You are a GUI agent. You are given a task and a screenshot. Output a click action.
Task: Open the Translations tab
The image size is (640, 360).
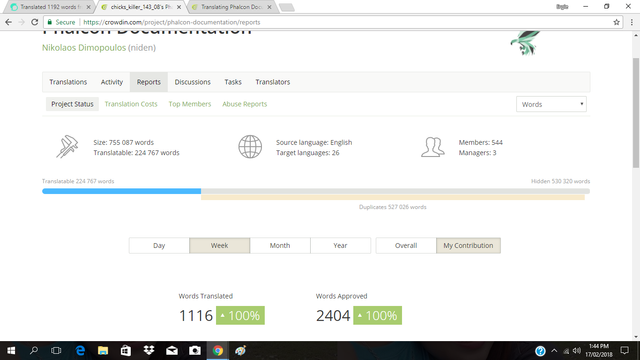coord(68,82)
